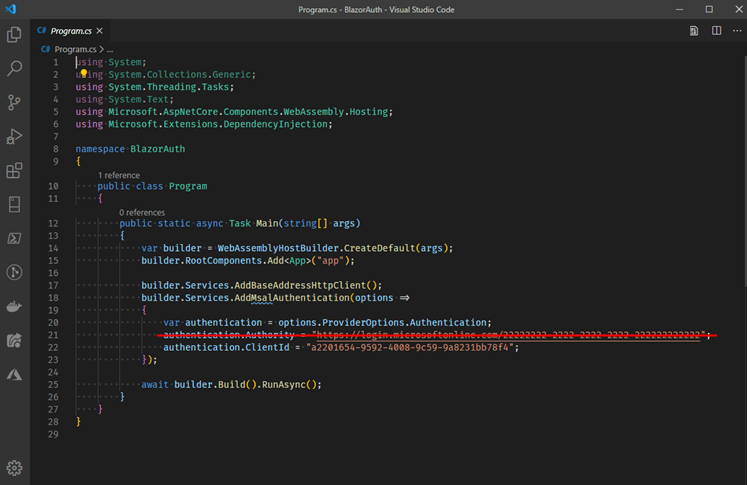Click the ClientId GUID string on line 22
747x485 pixels.
pyautogui.click(x=410, y=347)
